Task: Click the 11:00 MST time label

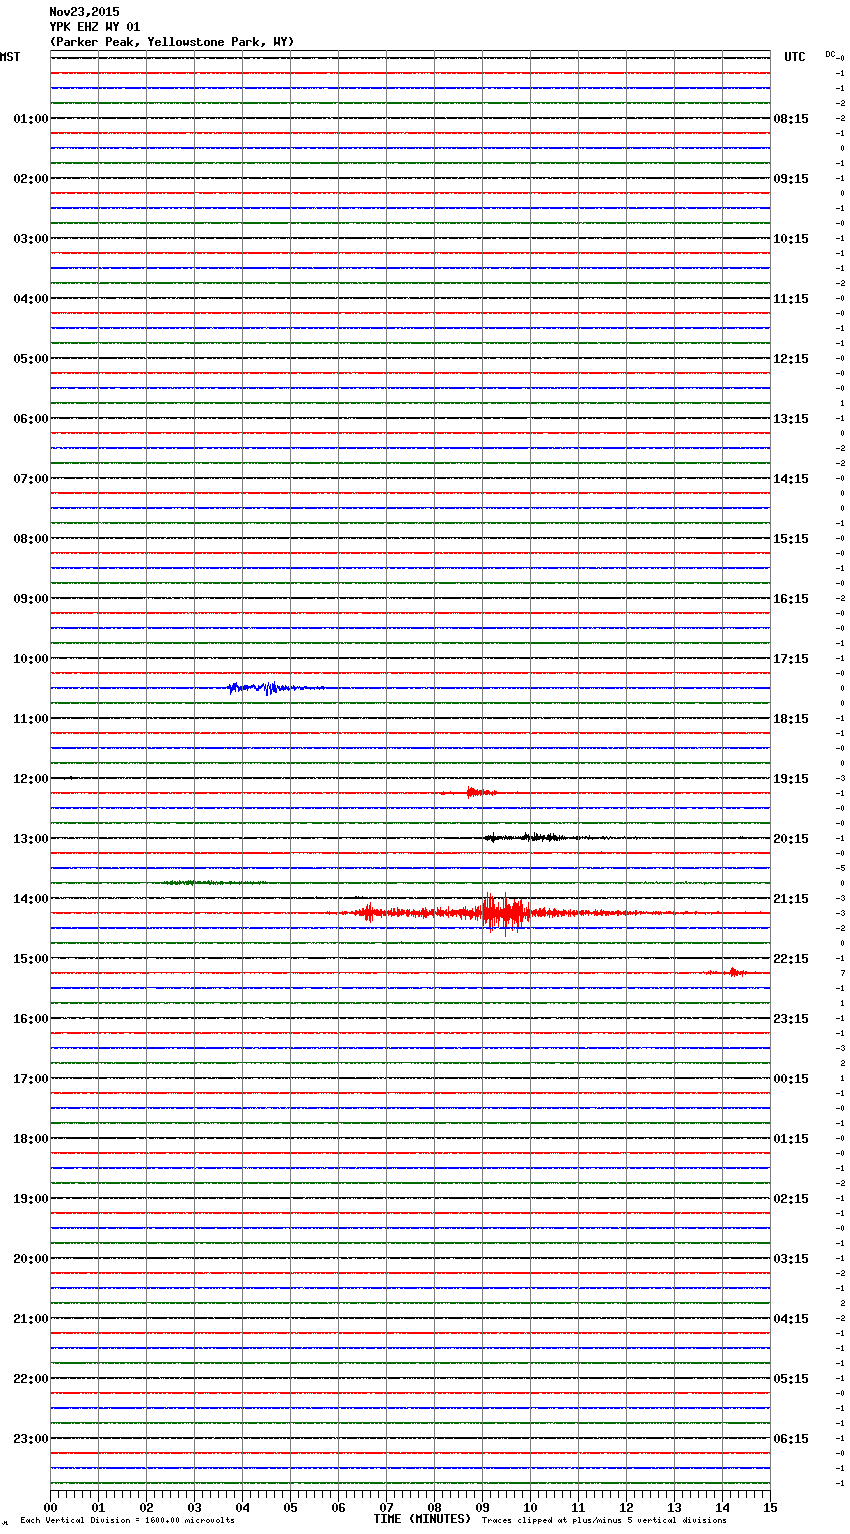Action: pyautogui.click(x=31, y=719)
